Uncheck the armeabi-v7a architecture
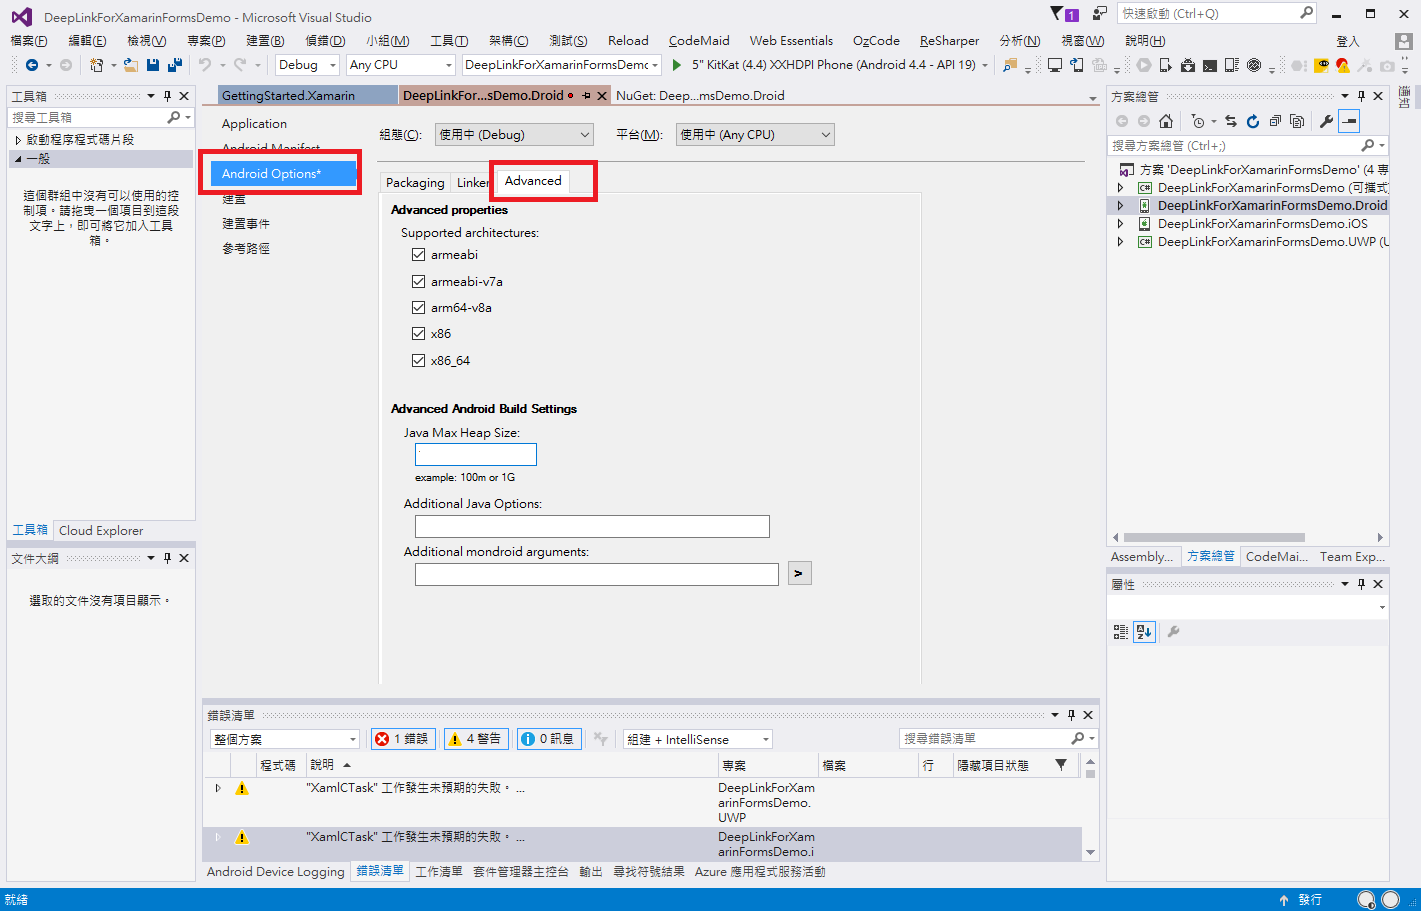This screenshot has height=911, width=1421. [419, 282]
